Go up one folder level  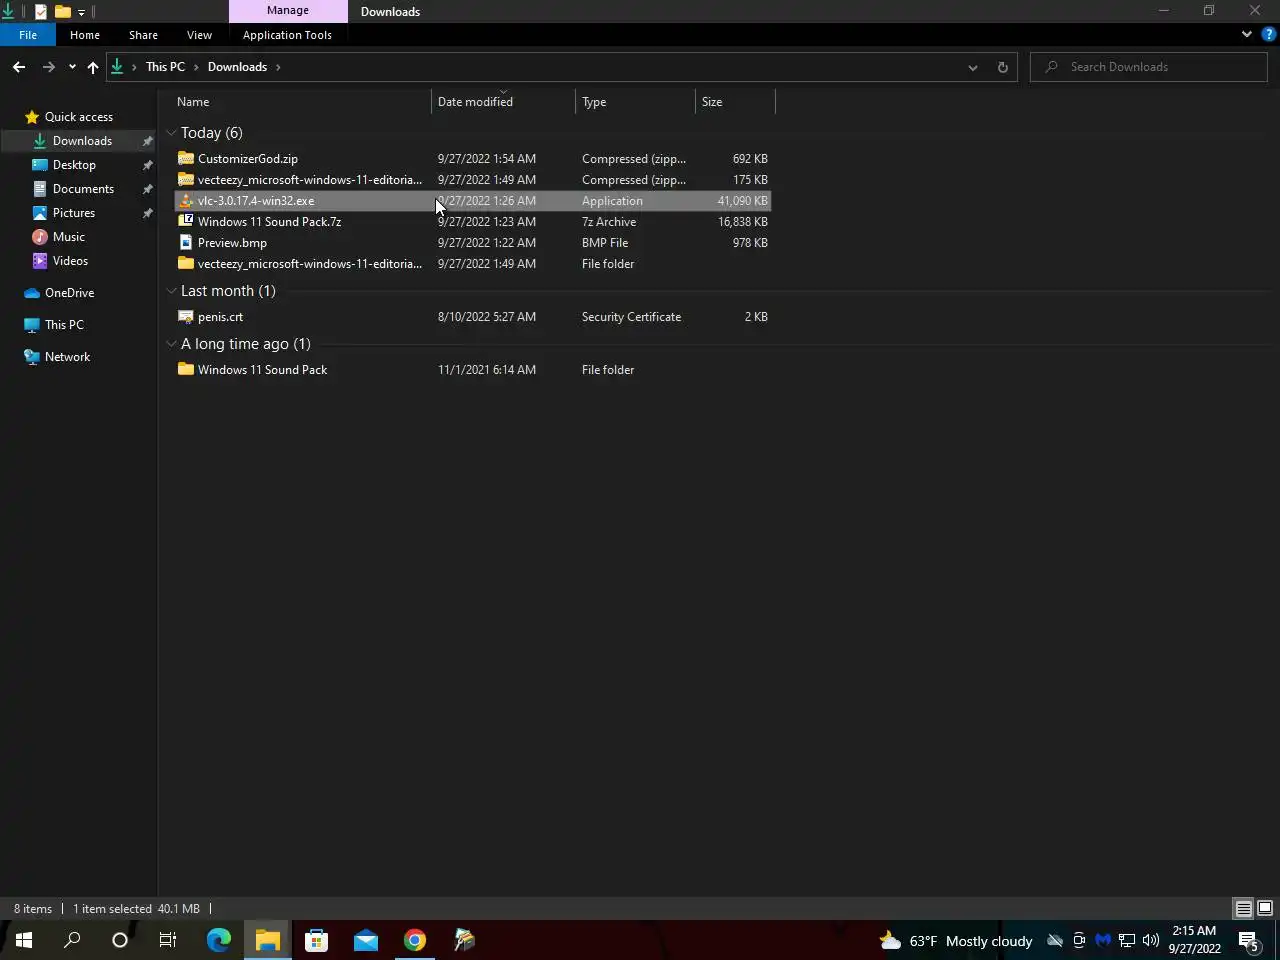[93, 67]
